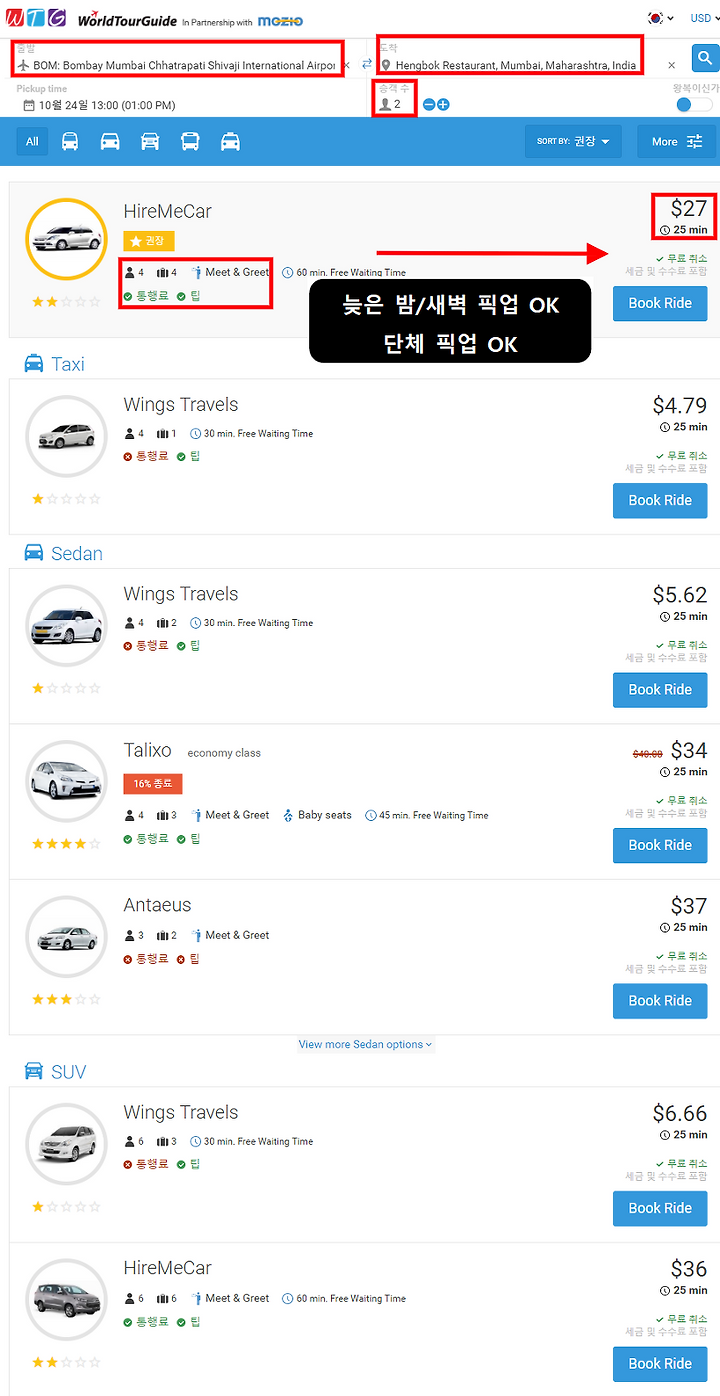The width and height of the screenshot is (720, 1396).
Task: Open the USD currency selector
Action: coord(703,18)
